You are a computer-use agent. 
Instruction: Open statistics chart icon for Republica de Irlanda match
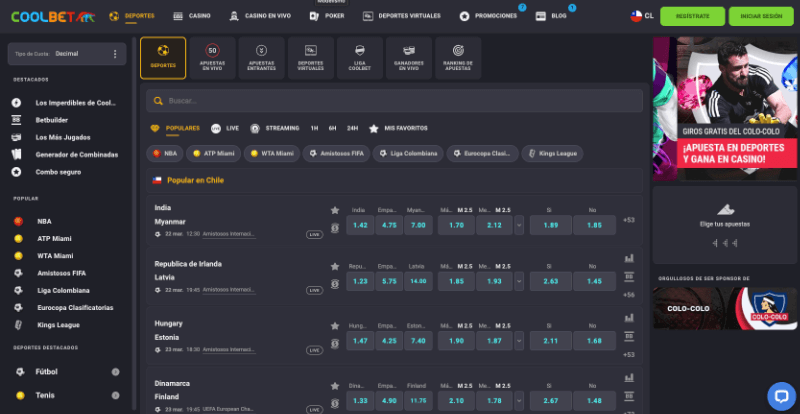(x=628, y=257)
